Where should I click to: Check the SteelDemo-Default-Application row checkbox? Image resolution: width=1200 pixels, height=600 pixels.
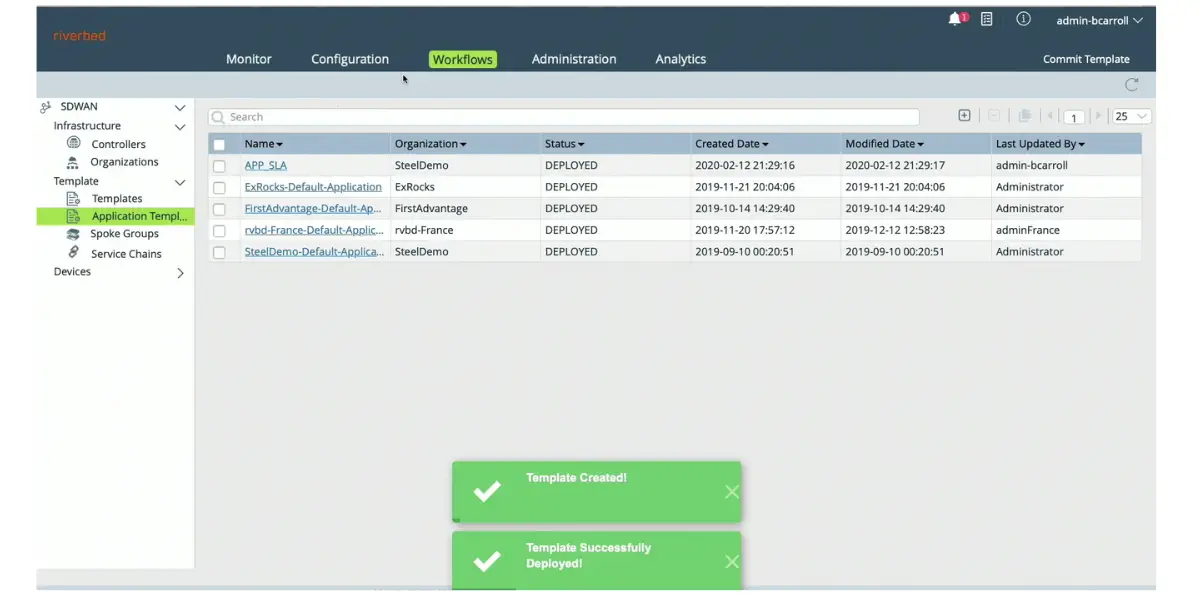219,252
